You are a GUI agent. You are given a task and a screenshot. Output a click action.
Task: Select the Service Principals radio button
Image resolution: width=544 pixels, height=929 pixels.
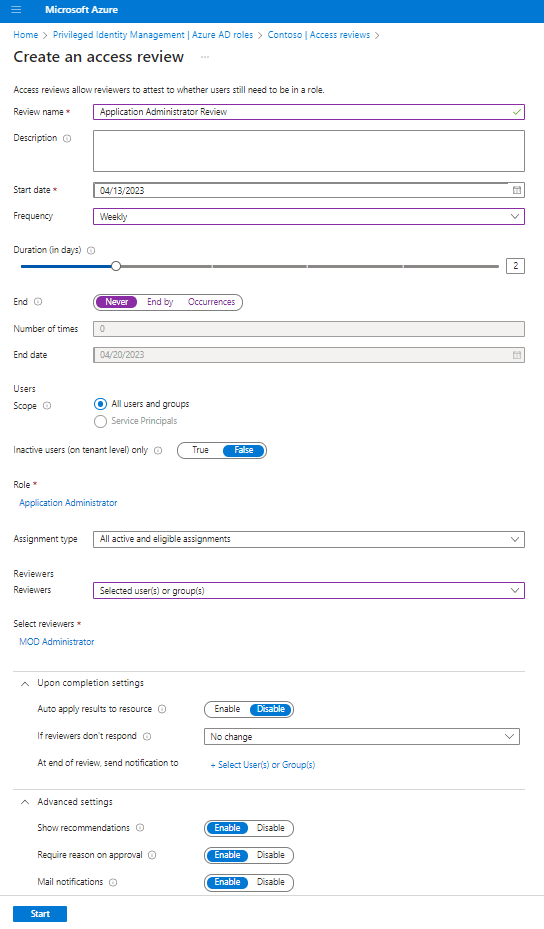tap(101, 421)
